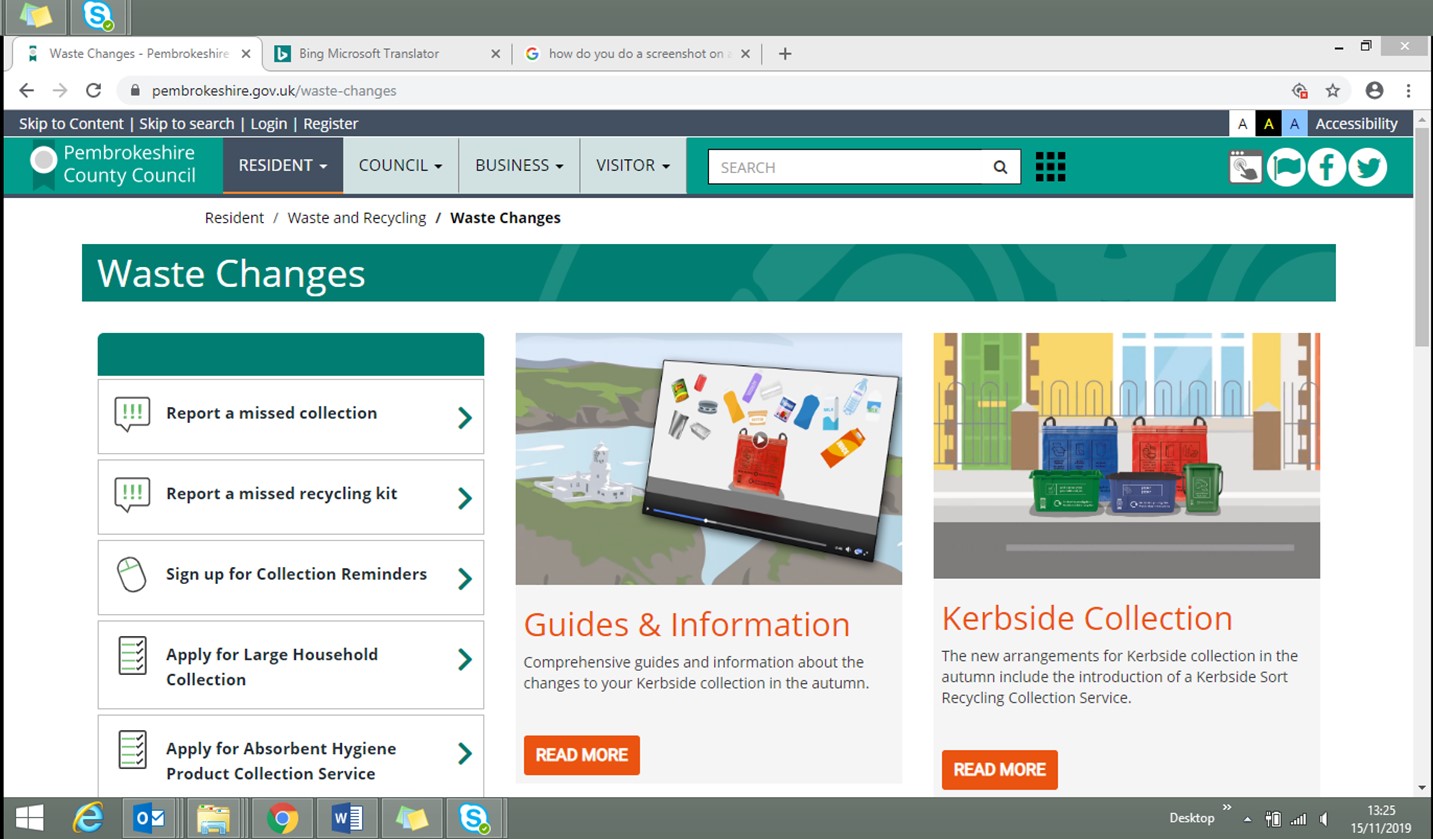Click the flag feedback icon
The width and height of the screenshot is (1433, 839).
point(1286,167)
